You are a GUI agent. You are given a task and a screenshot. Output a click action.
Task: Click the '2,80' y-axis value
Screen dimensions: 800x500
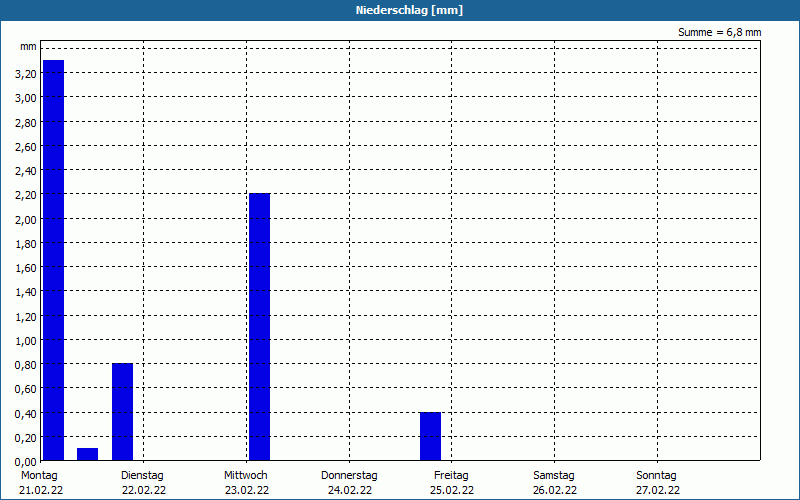point(26,123)
